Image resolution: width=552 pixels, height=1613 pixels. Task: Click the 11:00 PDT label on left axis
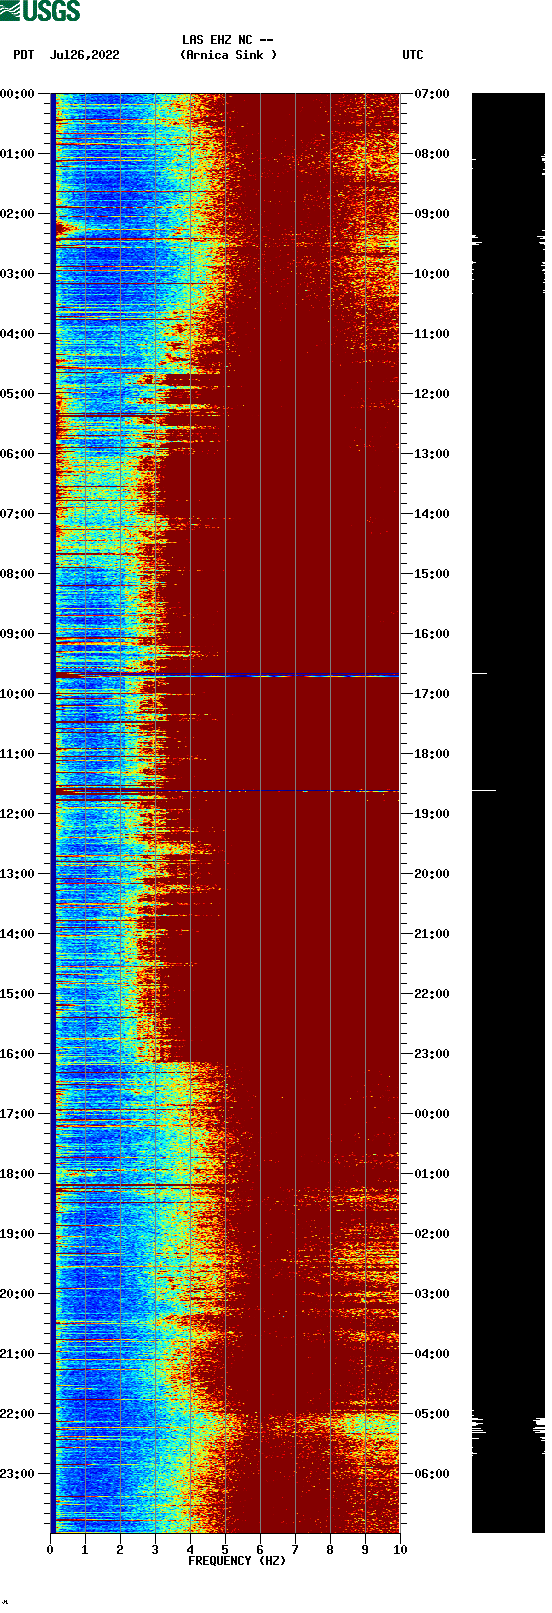point(18,754)
